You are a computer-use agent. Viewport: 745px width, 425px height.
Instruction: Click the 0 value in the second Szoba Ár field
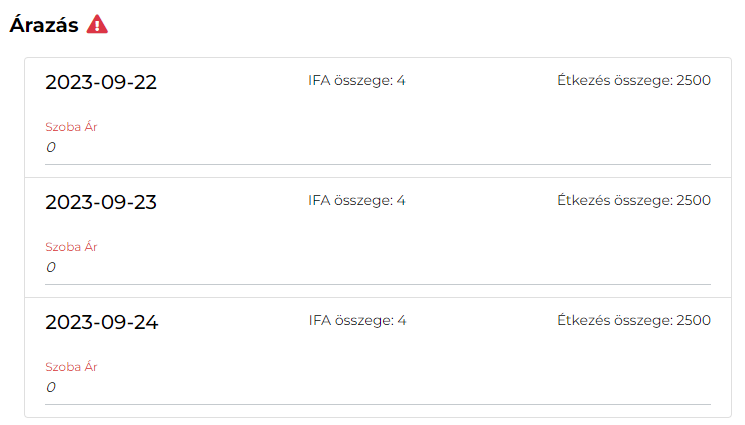point(51,268)
